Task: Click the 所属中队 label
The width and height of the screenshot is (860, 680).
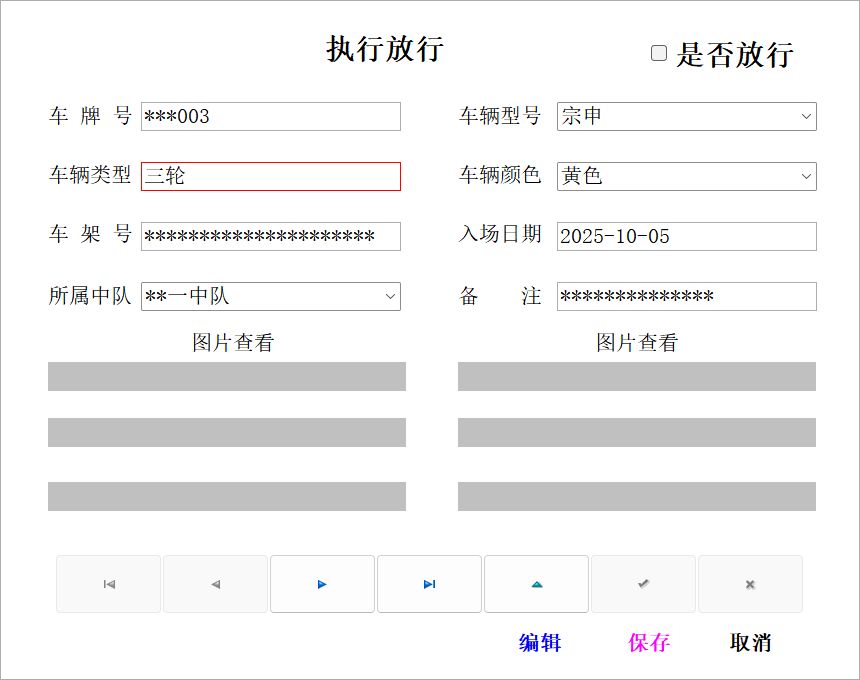Action: pos(90,296)
